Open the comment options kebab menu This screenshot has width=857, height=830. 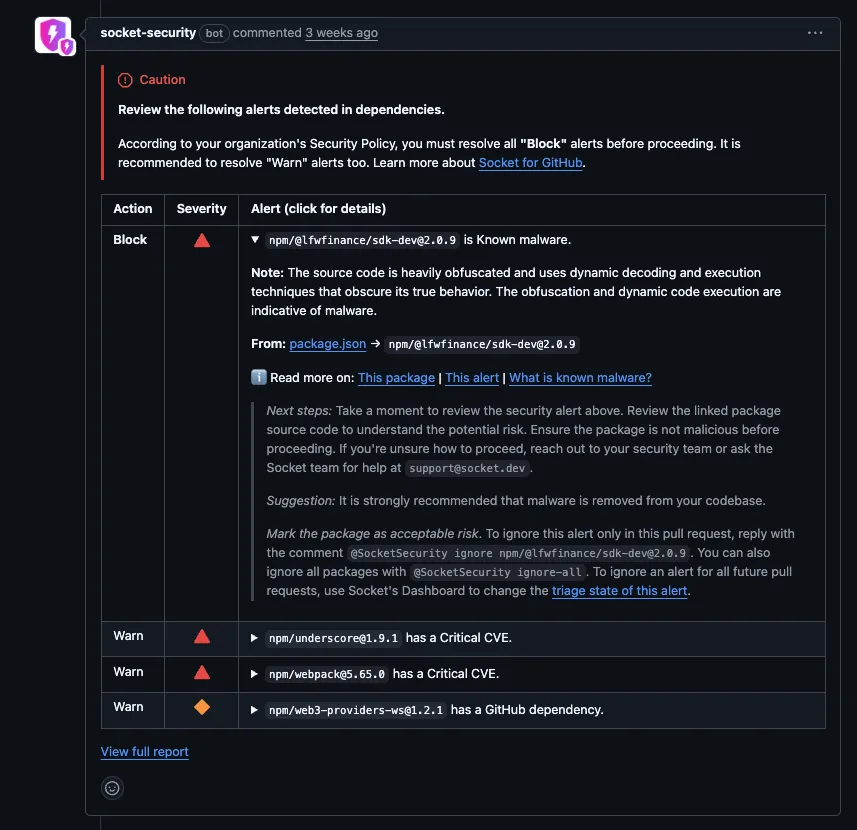[815, 33]
